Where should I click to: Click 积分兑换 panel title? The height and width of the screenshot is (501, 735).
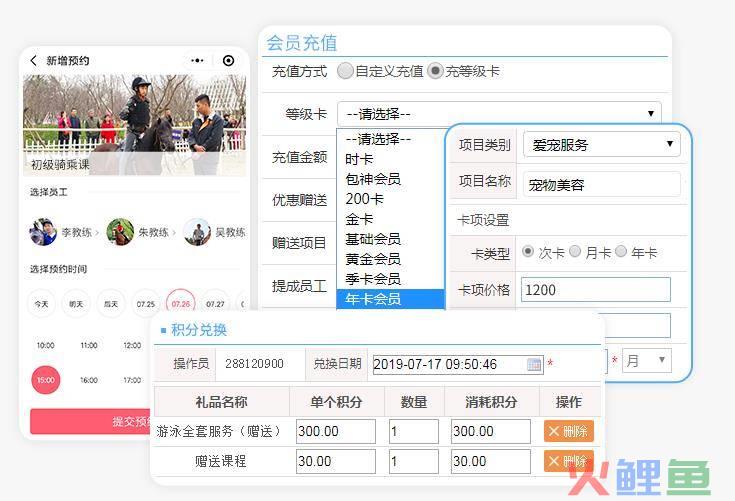pyautogui.click(x=199, y=330)
